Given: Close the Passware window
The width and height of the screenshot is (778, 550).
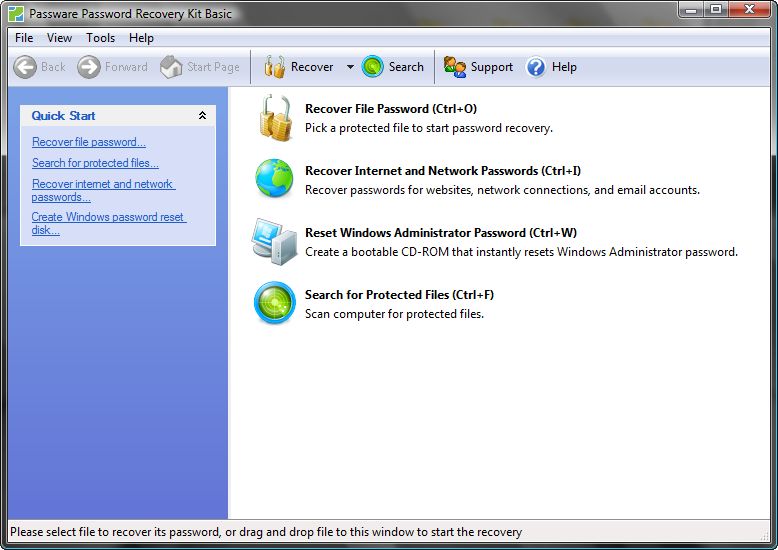Looking at the screenshot, I should point(749,9).
